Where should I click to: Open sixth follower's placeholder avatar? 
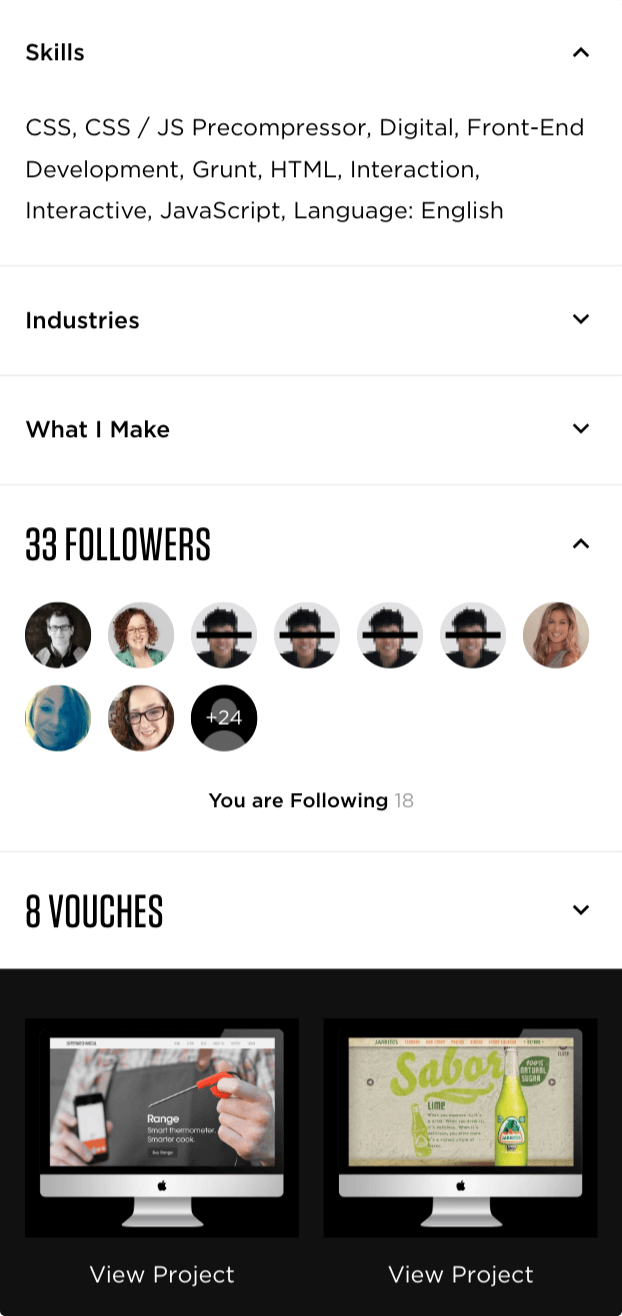coord(473,635)
